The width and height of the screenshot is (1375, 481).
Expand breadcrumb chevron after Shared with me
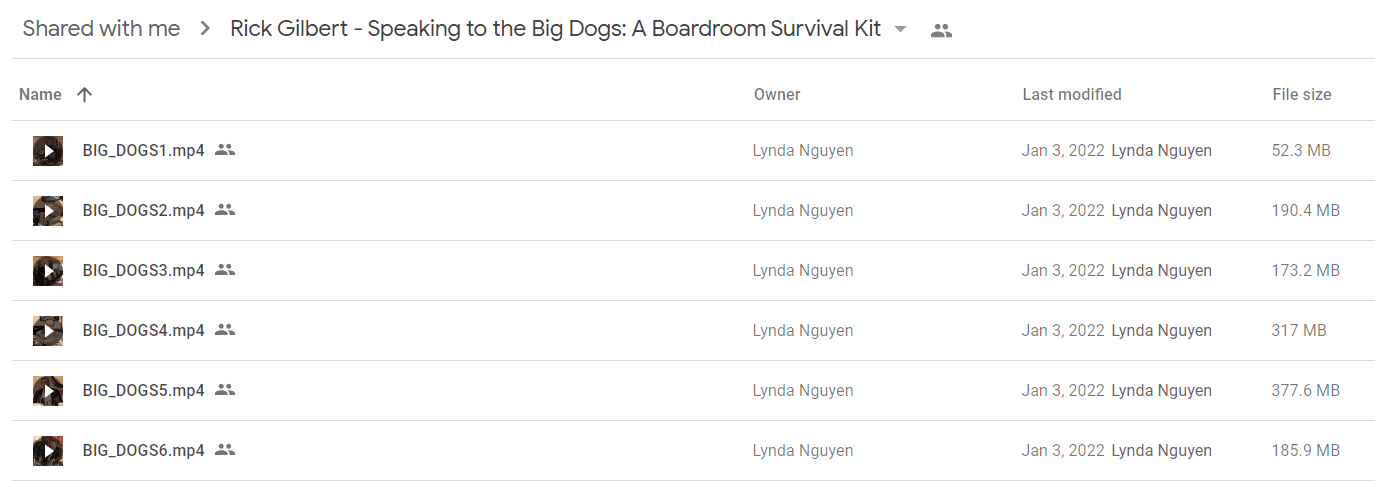tap(205, 29)
